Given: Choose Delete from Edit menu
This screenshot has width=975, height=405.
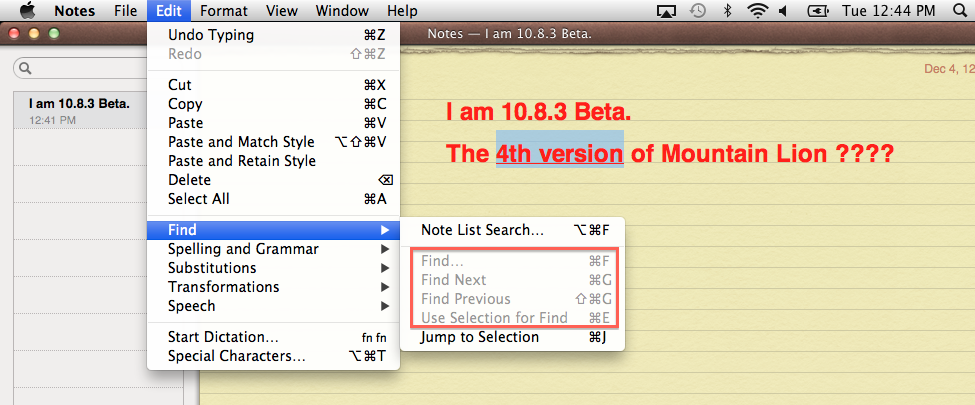Looking at the screenshot, I should (274, 180).
